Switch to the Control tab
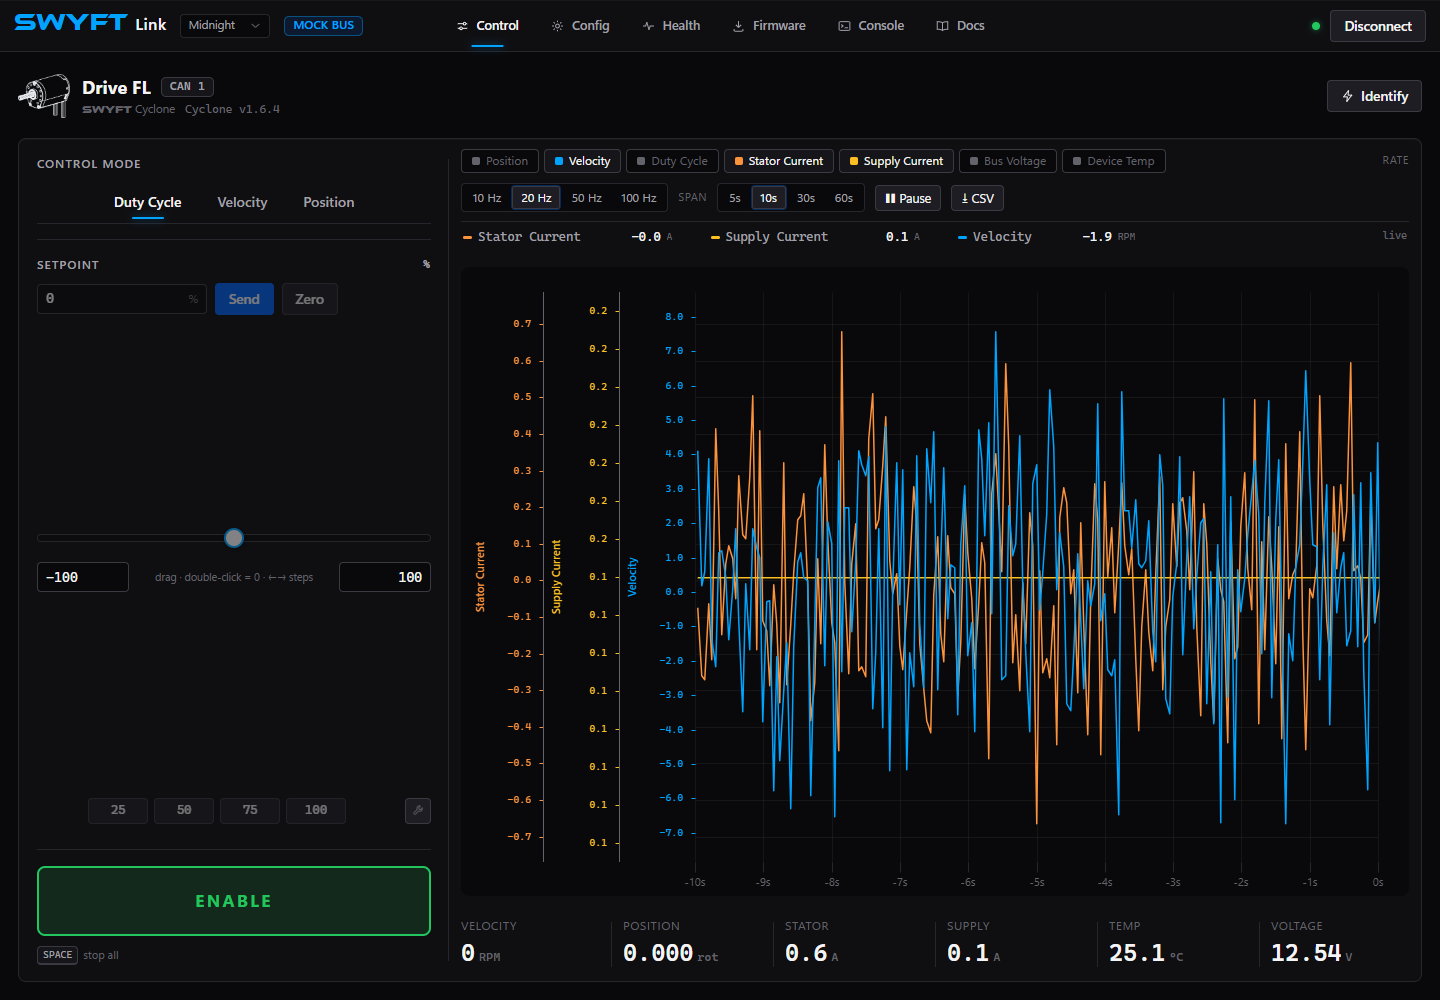Viewport: 1440px width, 1000px height. 487,26
